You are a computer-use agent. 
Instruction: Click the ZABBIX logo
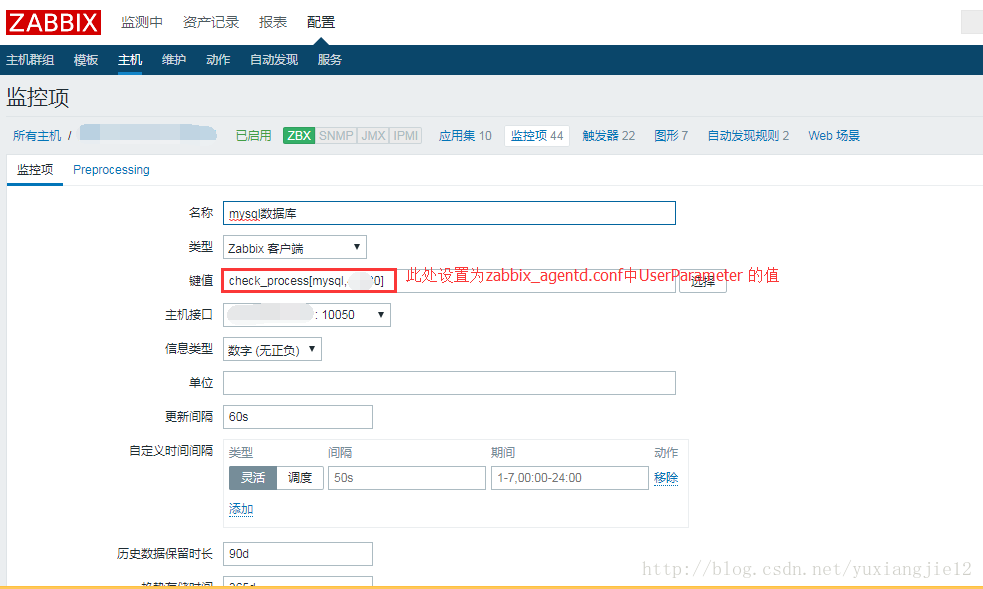click(53, 23)
